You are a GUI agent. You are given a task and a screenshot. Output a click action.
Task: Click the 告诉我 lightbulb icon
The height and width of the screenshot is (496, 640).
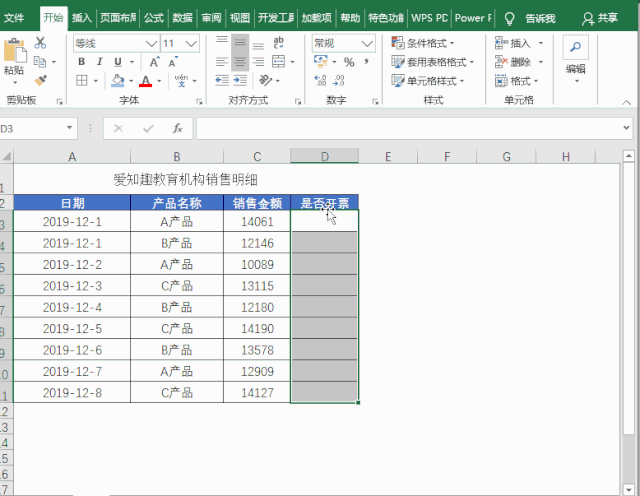pos(509,18)
